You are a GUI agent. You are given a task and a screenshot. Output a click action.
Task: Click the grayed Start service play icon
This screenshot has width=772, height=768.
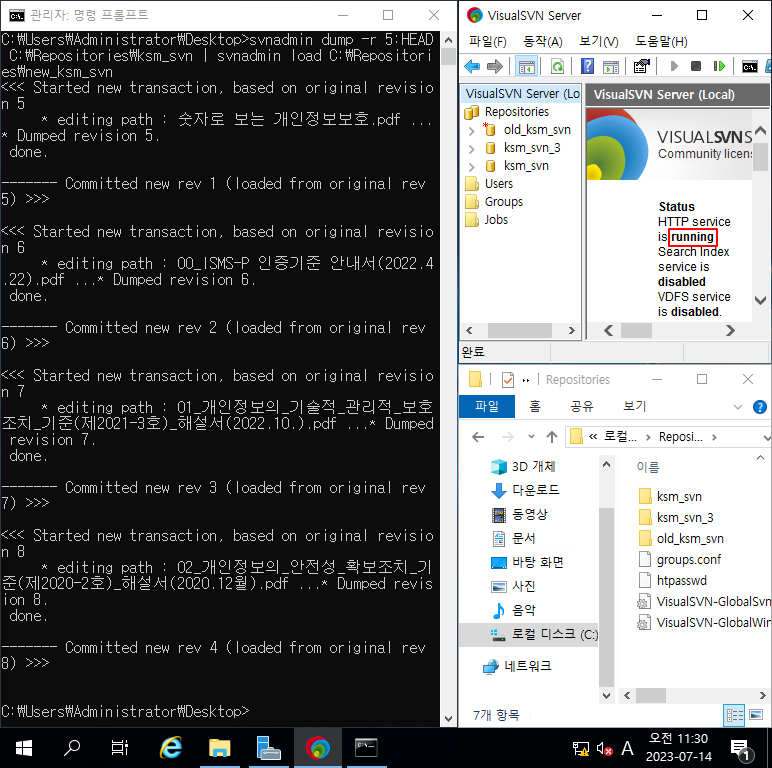[x=674, y=66]
